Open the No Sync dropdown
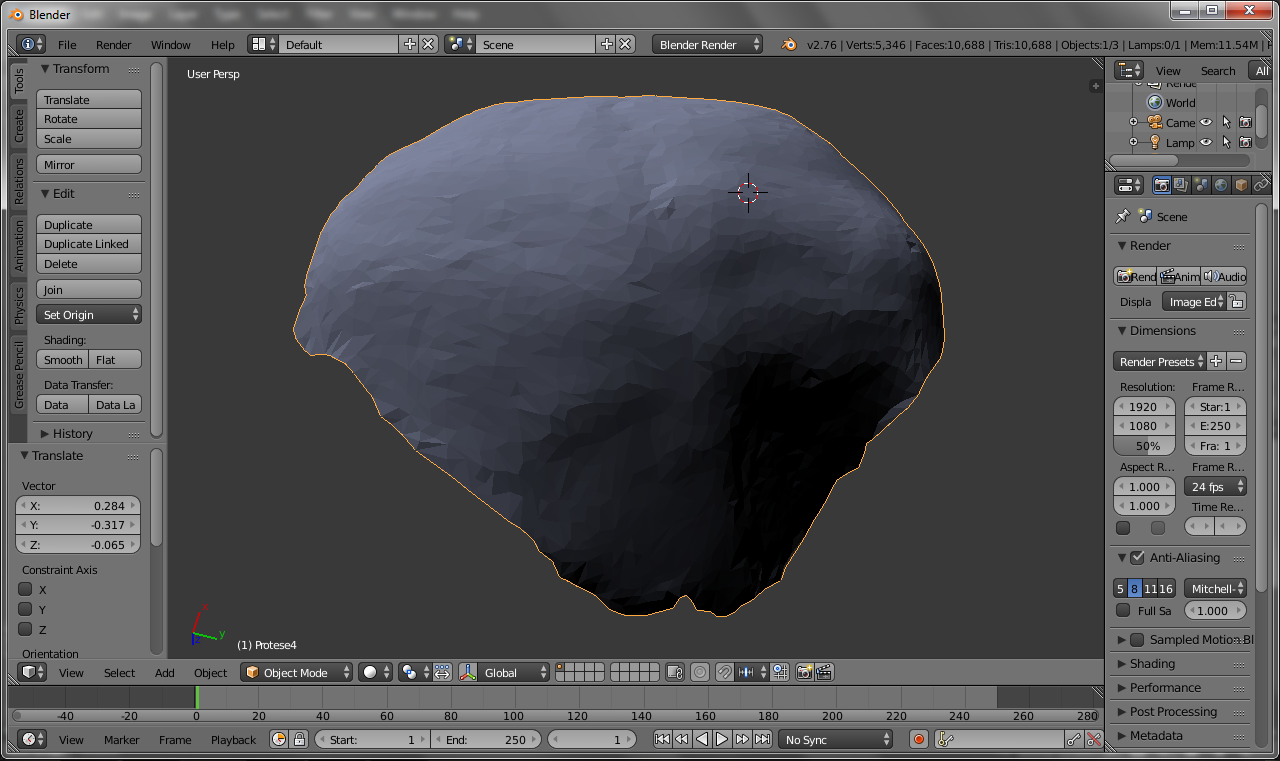 (x=837, y=740)
